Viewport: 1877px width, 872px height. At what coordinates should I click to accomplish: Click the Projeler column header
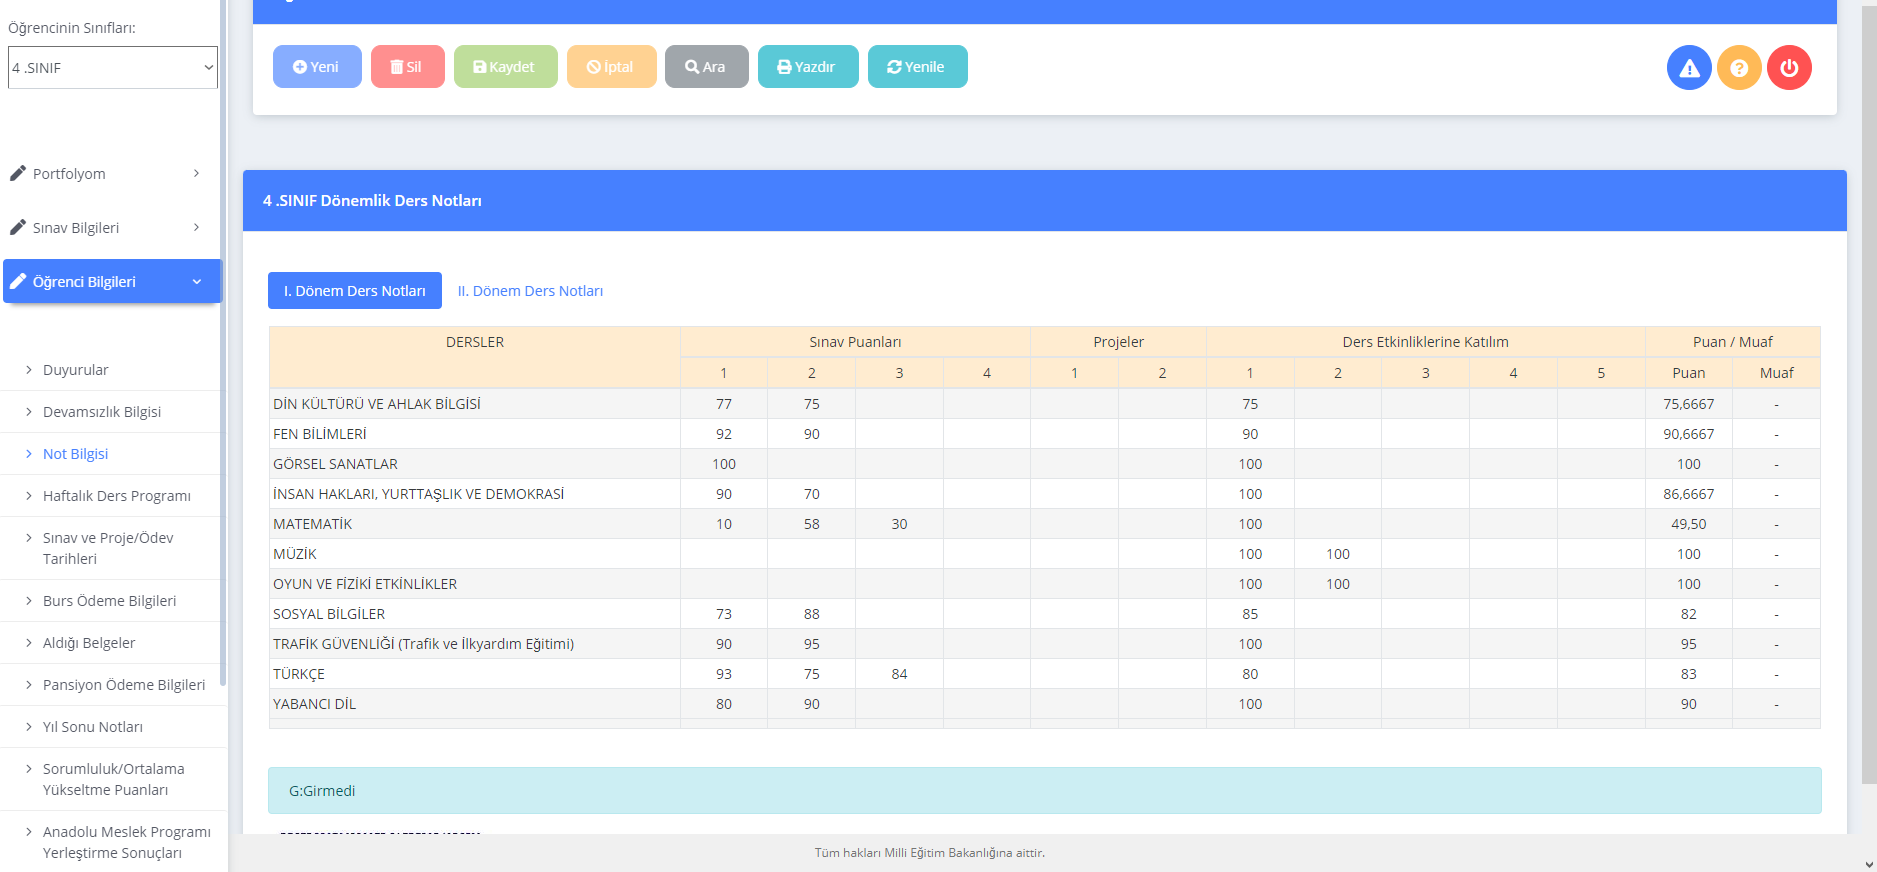[1118, 342]
